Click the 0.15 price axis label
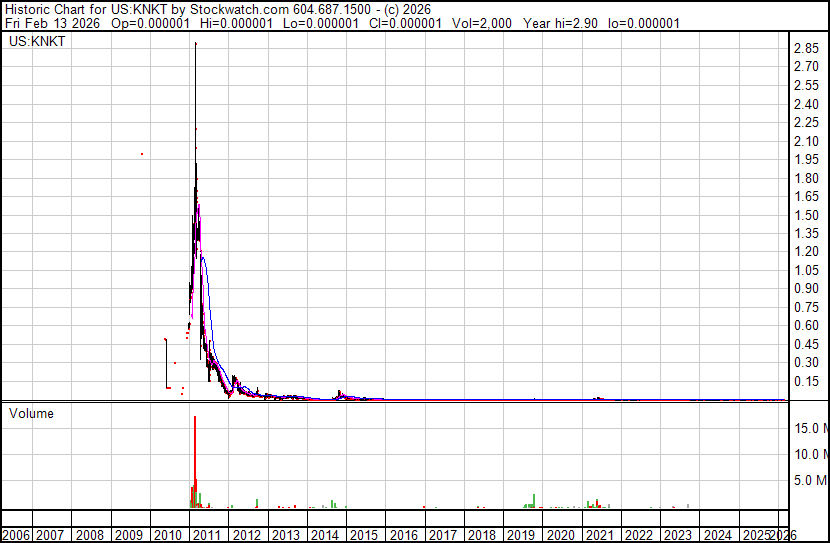 point(806,382)
